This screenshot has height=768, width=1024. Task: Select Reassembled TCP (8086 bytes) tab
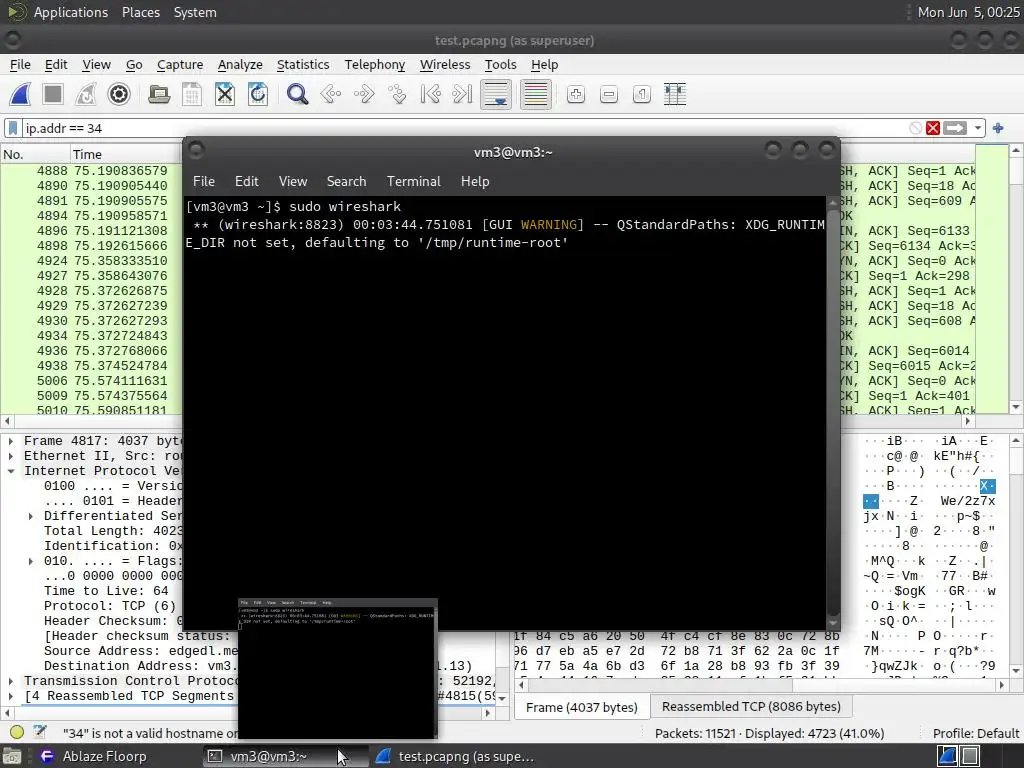coord(751,707)
